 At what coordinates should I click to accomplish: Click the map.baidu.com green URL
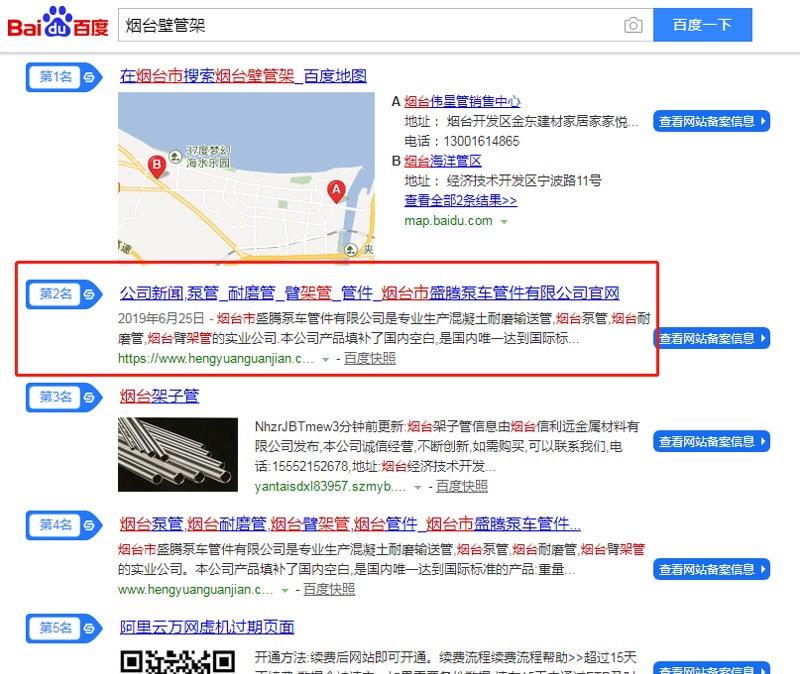(x=448, y=221)
